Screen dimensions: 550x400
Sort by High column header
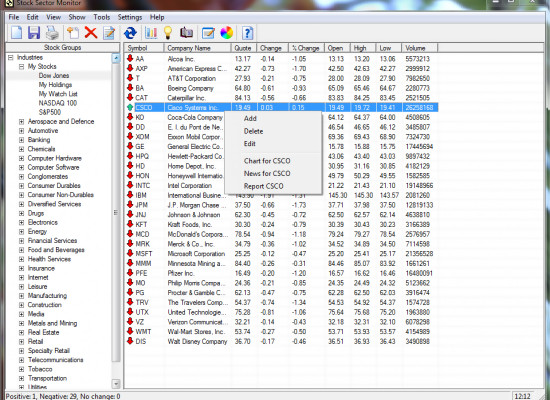click(x=363, y=48)
